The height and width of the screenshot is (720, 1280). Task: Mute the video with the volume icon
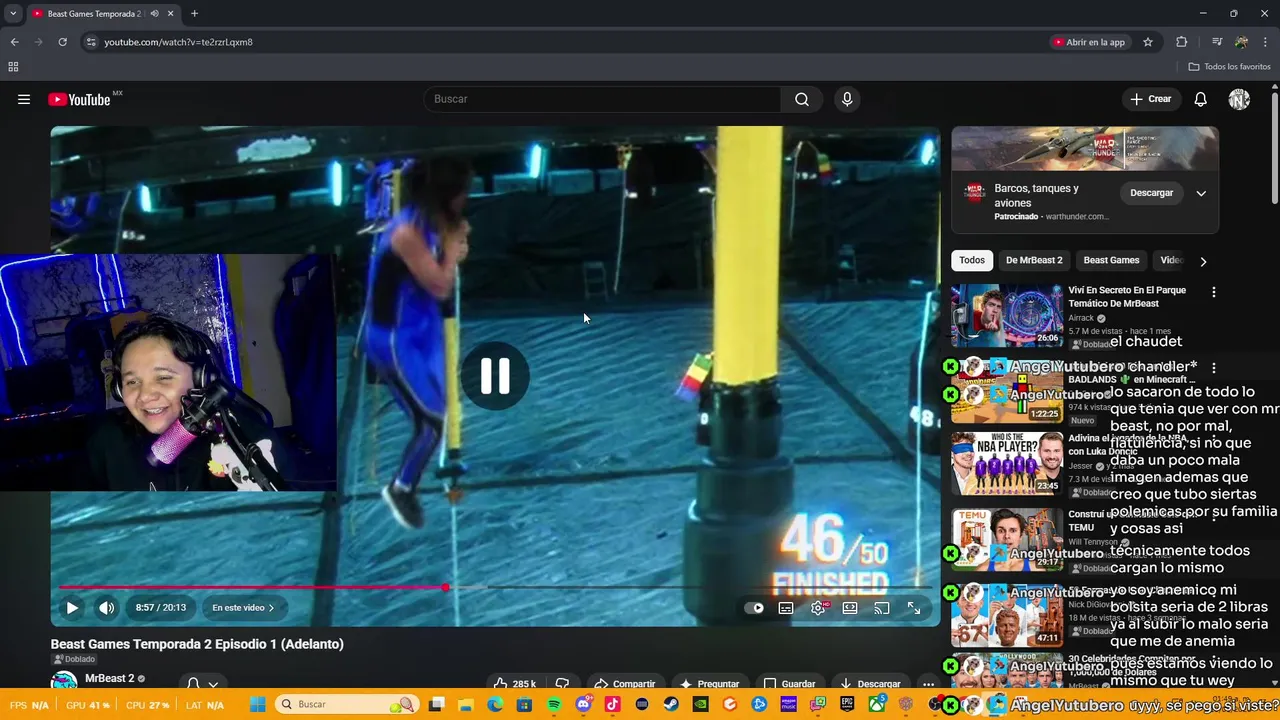[107, 607]
